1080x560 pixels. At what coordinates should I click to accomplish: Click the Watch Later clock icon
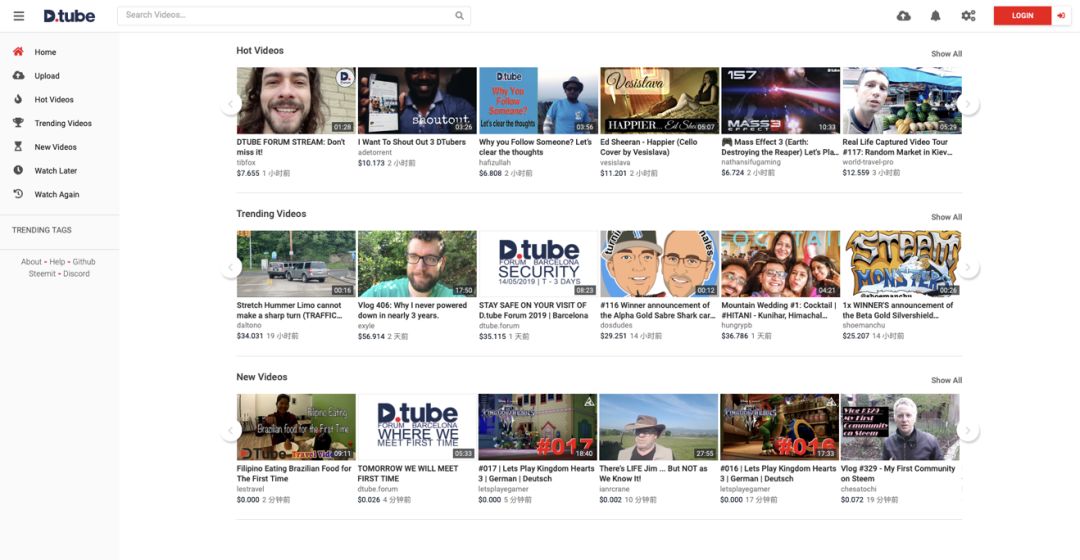tap(19, 170)
